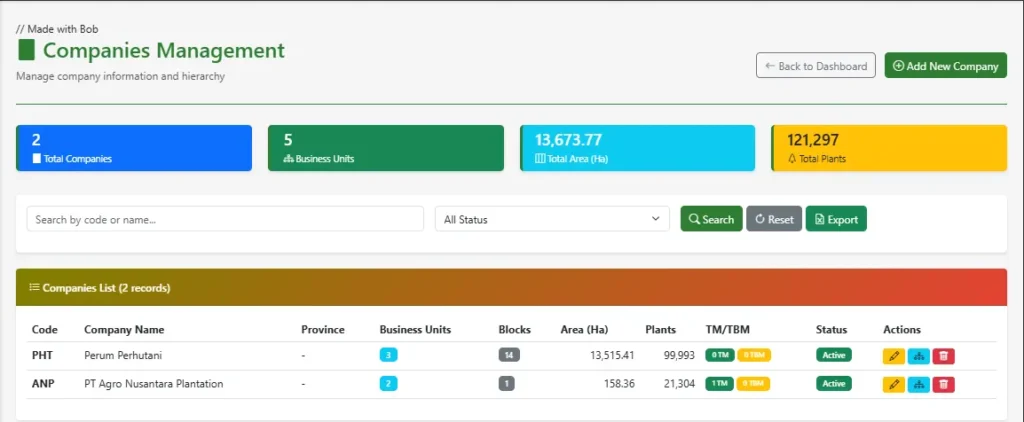Viewport: 1024px width, 422px height.
Task: Click the Perum Perhutani name cell
Action: (123, 355)
